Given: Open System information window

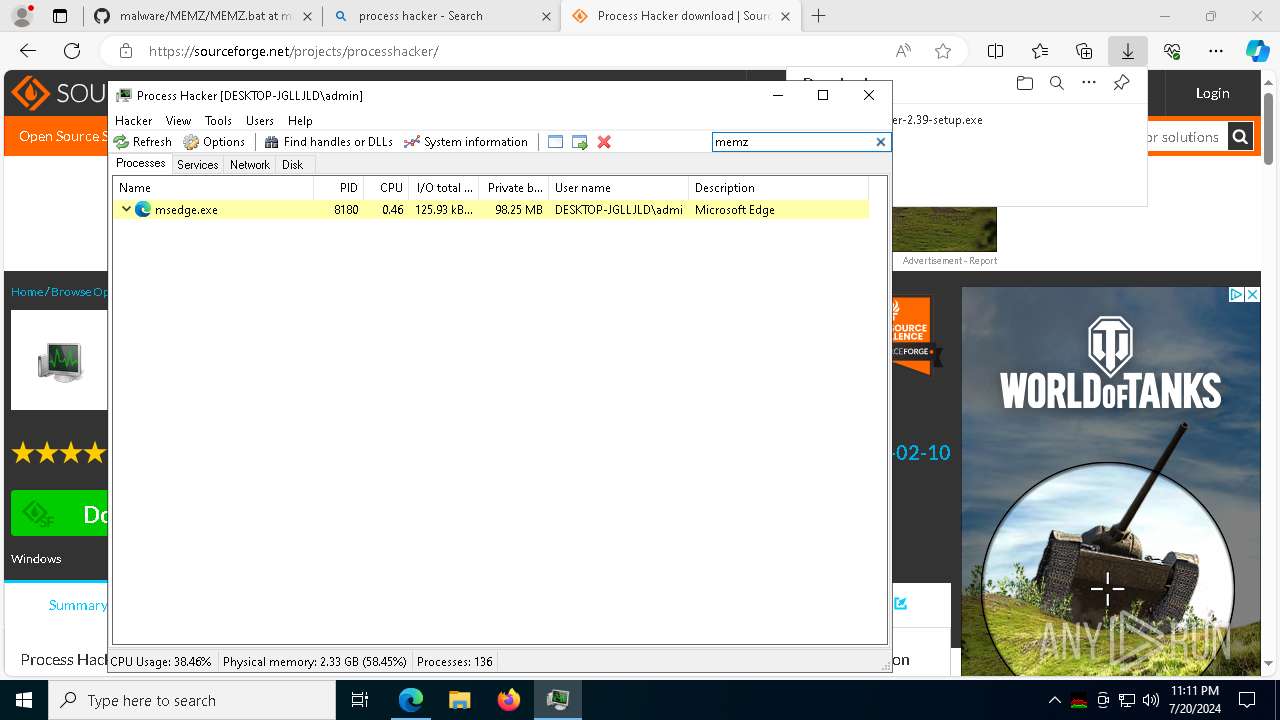Looking at the screenshot, I should [x=466, y=142].
